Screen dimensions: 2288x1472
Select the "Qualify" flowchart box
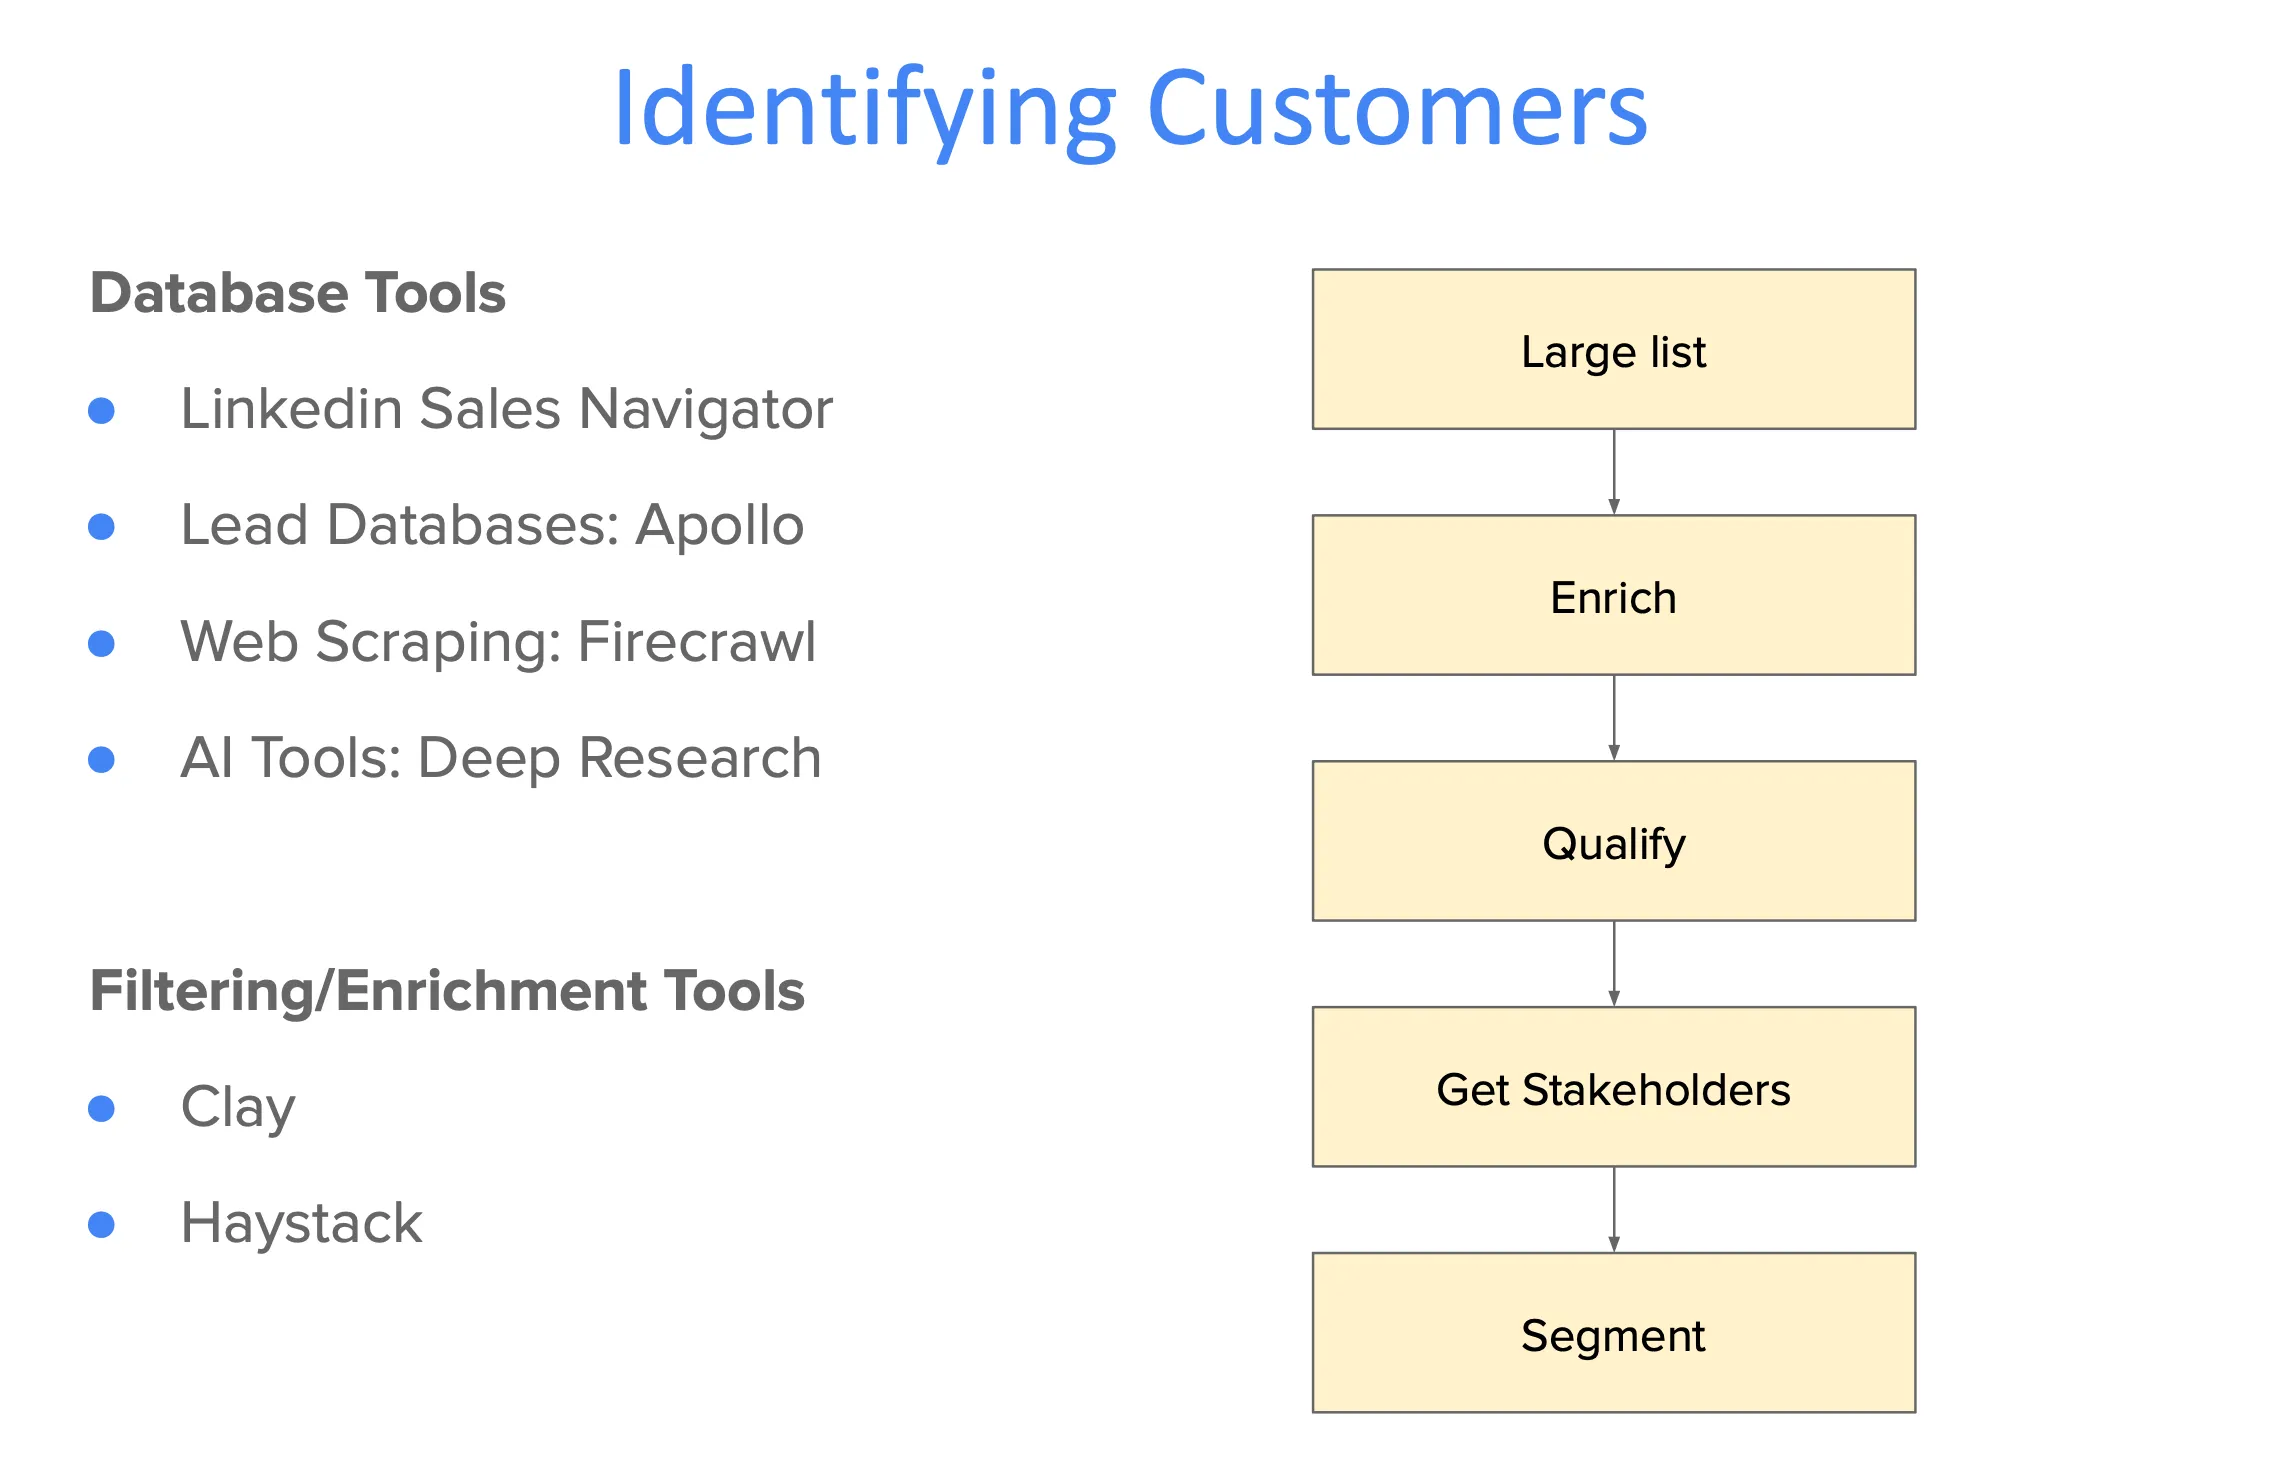coord(1613,842)
